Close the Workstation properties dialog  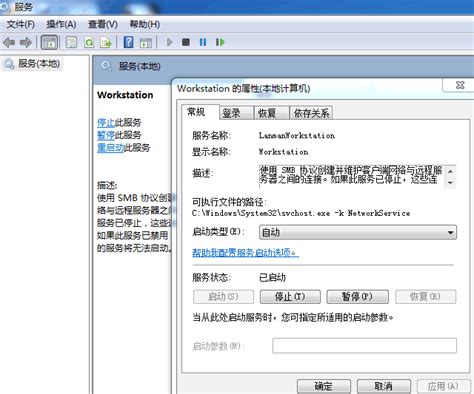460,85
